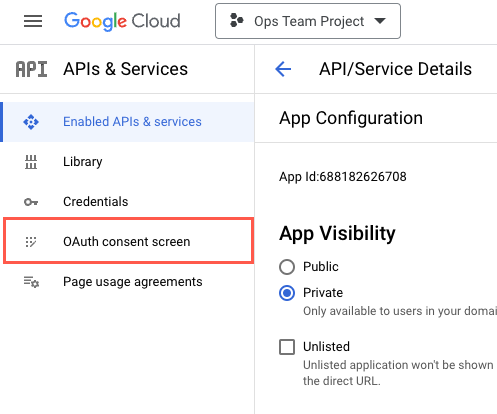The image size is (497, 414).
Task: Open the Credentials page
Action: [x=128, y=202]
